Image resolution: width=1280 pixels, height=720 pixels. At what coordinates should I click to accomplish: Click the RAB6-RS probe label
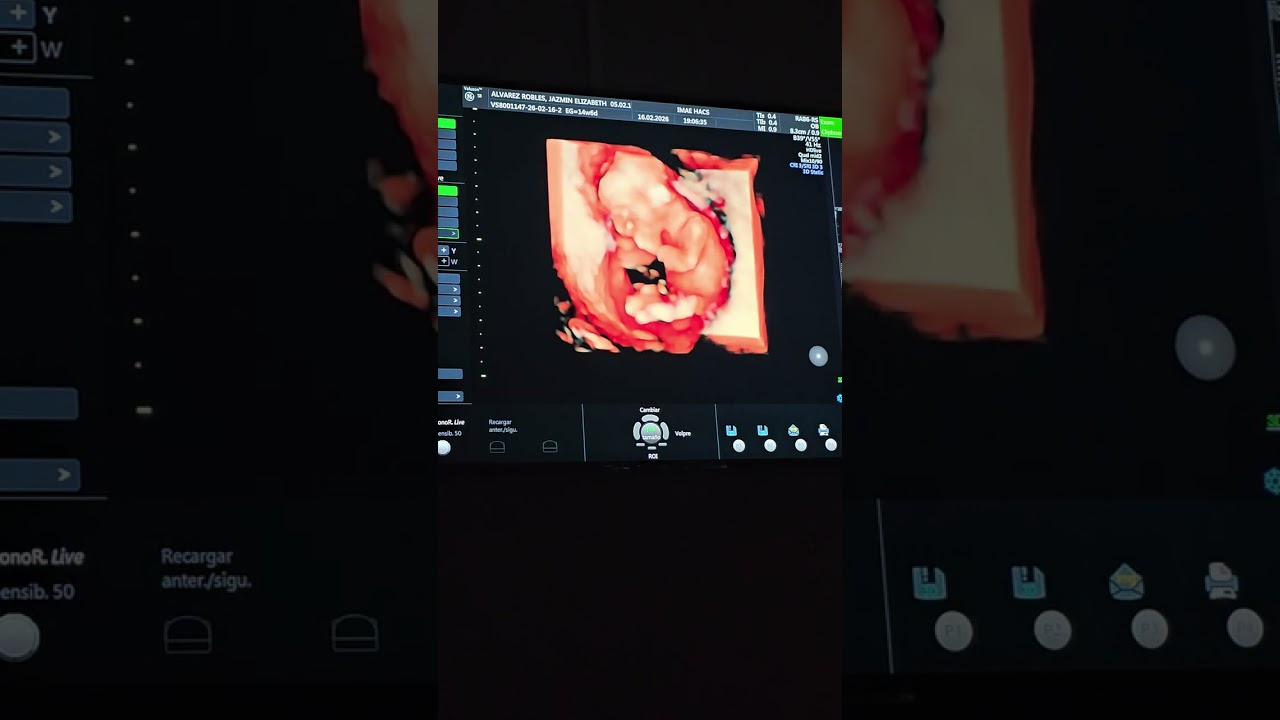point(806,119)
